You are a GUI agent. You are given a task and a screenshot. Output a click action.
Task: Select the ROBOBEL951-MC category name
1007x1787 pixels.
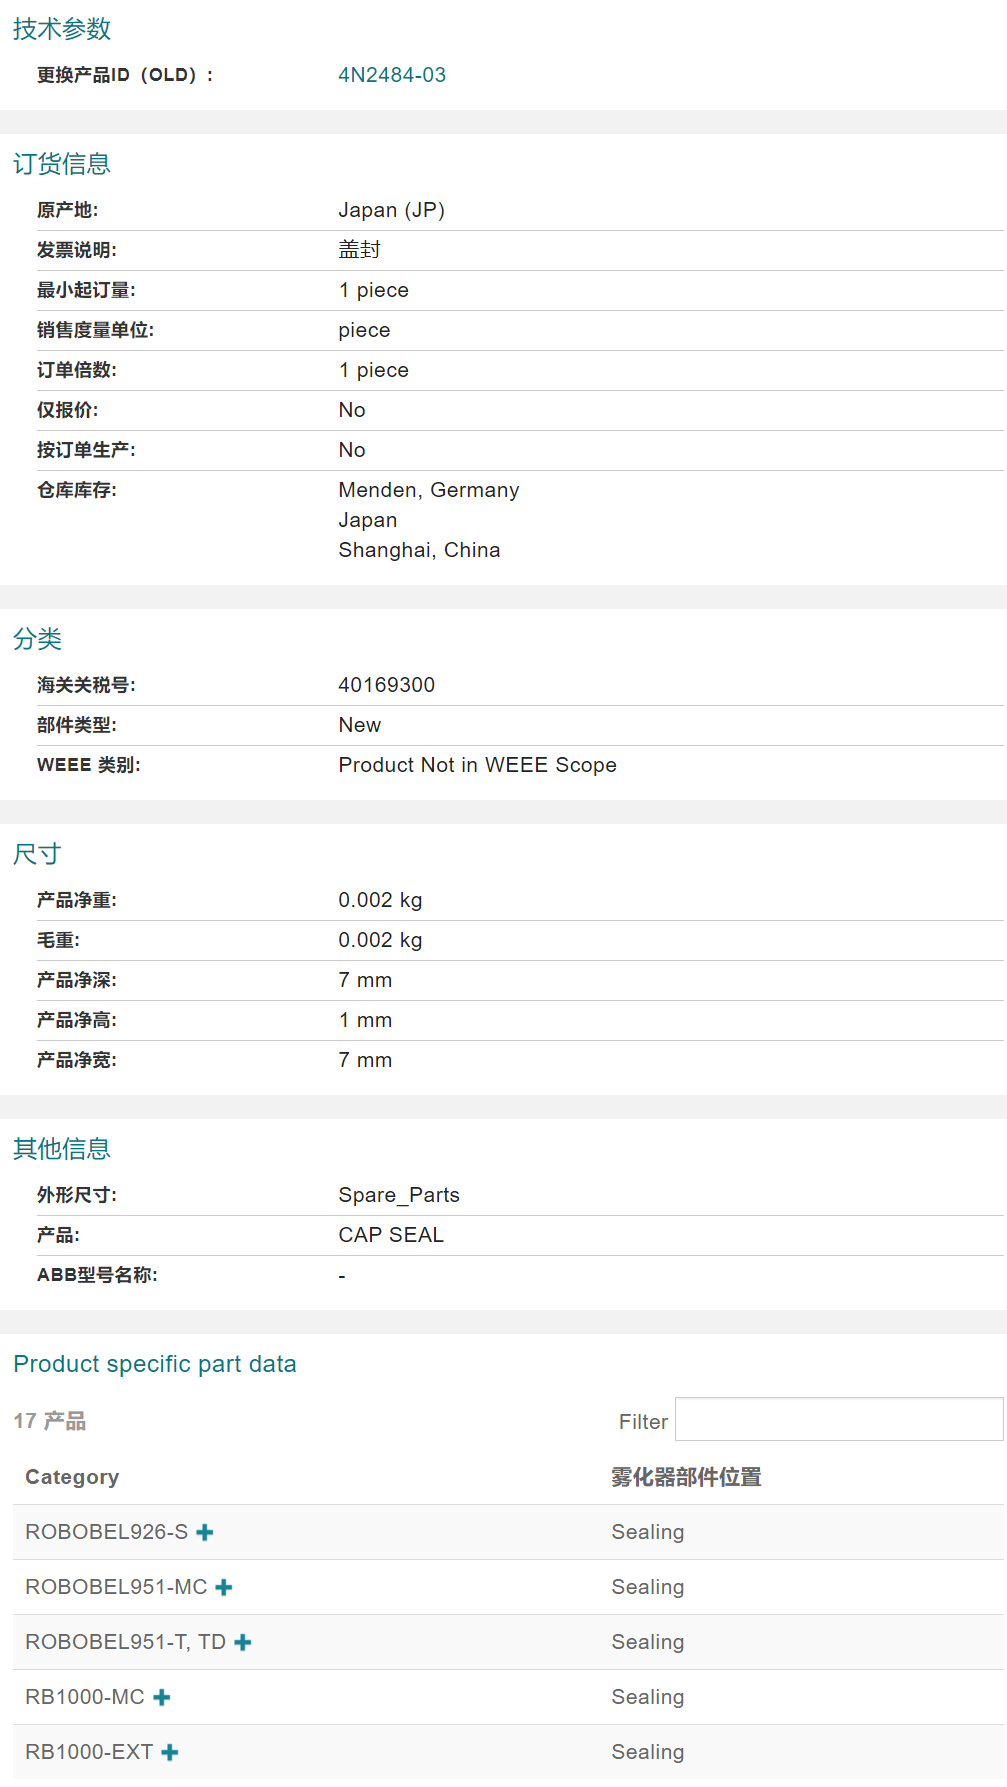point(116,1587)
